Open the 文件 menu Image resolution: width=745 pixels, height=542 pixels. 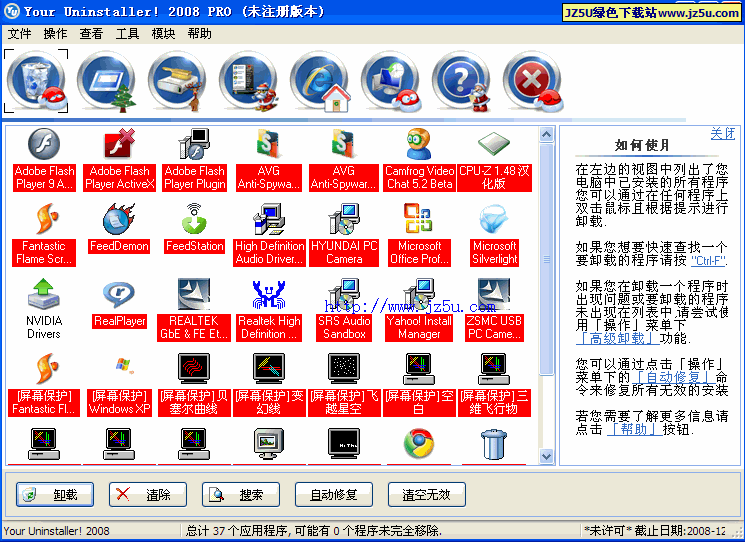tap(19, 33)
